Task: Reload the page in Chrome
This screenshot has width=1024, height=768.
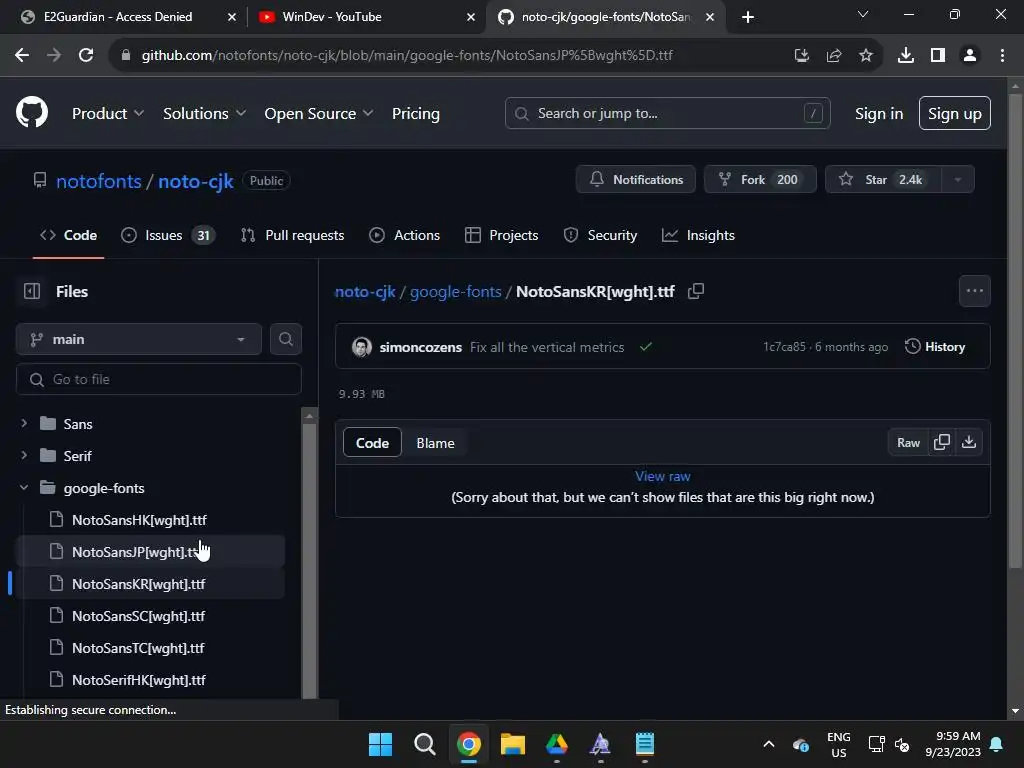Action: coord(86,56)
